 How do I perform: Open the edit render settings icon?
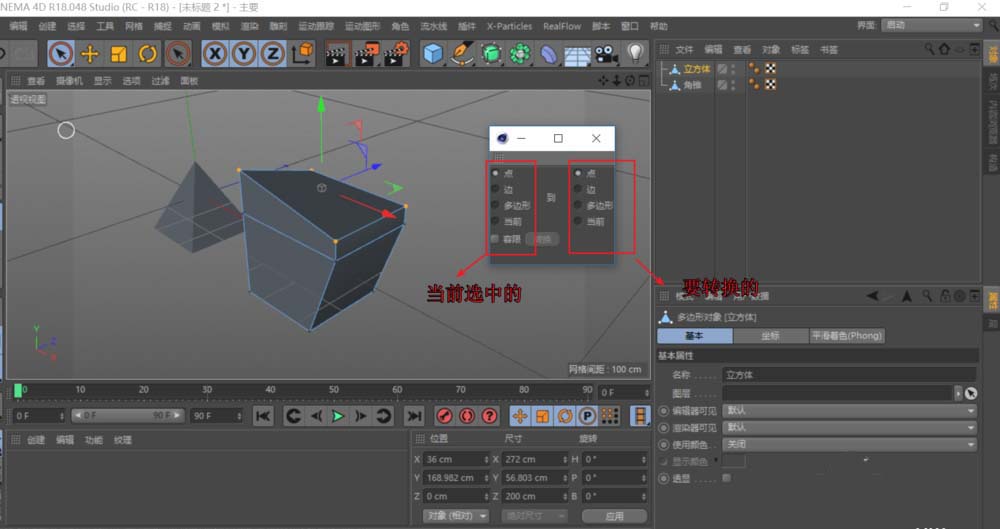pos(396,54)
